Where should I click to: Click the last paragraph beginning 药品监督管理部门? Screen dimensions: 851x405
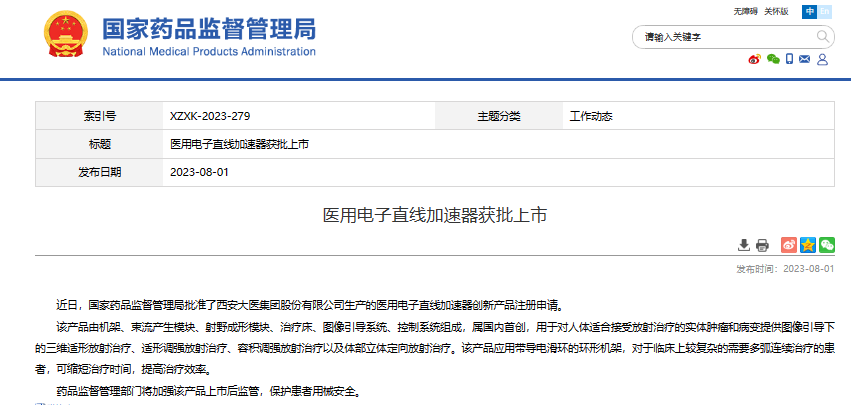click(208, 391)
